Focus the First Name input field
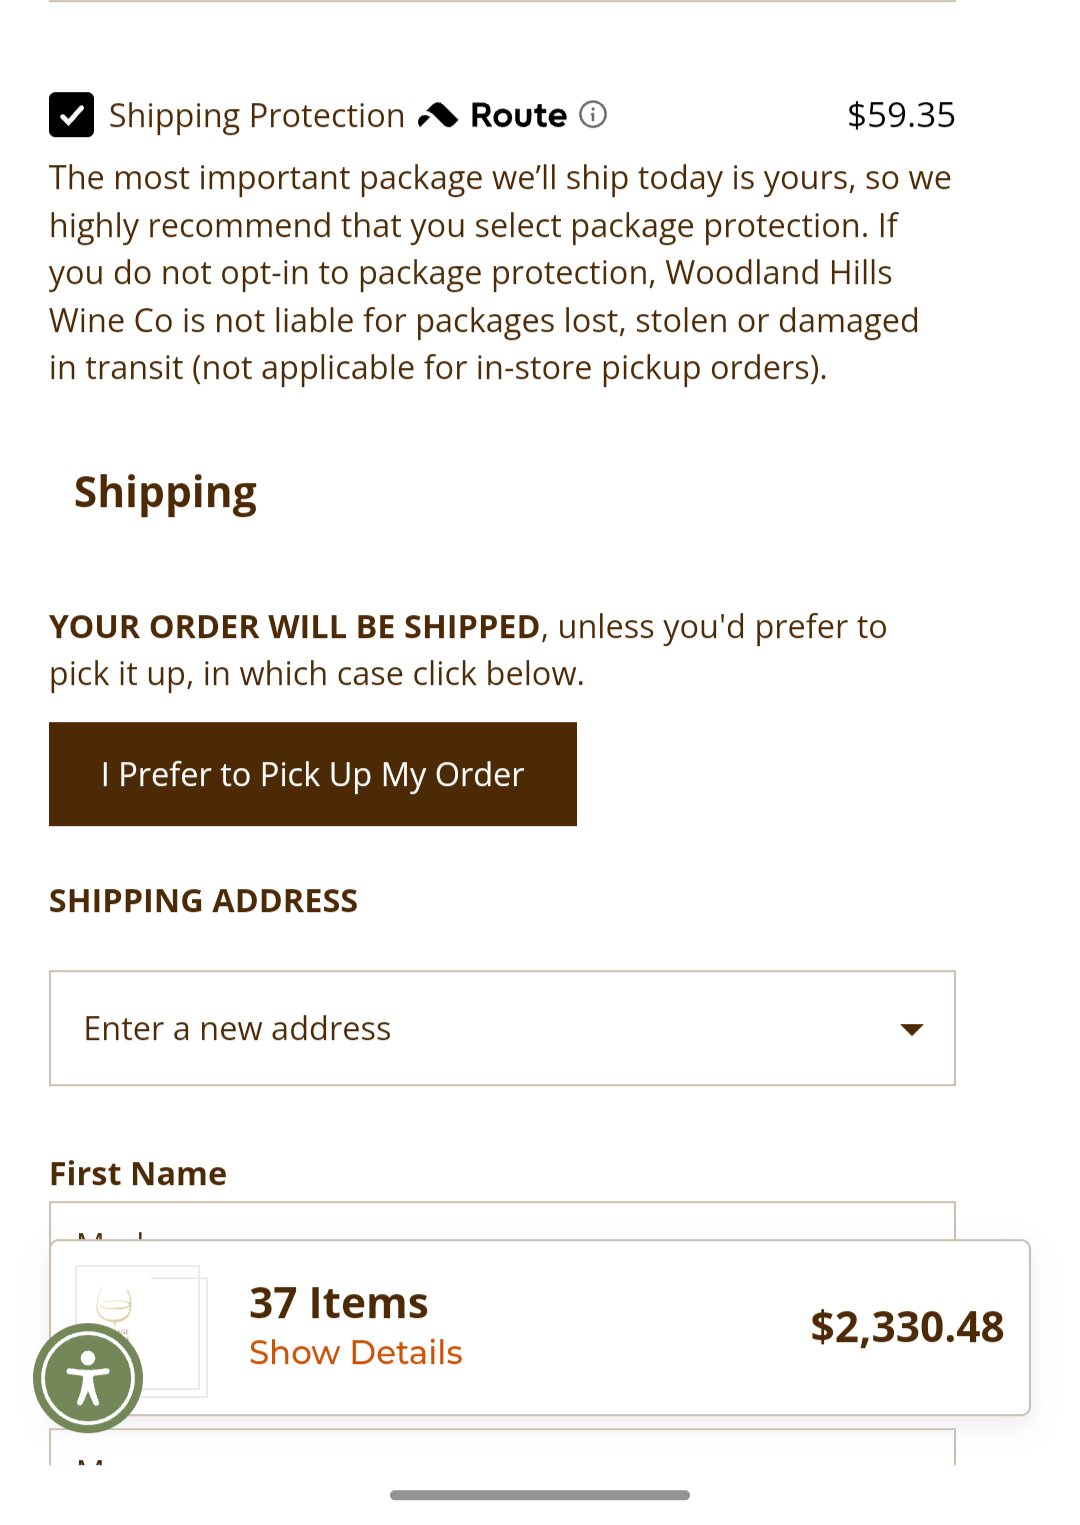This screenshot has width=1080, height=1525. (502, 1221)
